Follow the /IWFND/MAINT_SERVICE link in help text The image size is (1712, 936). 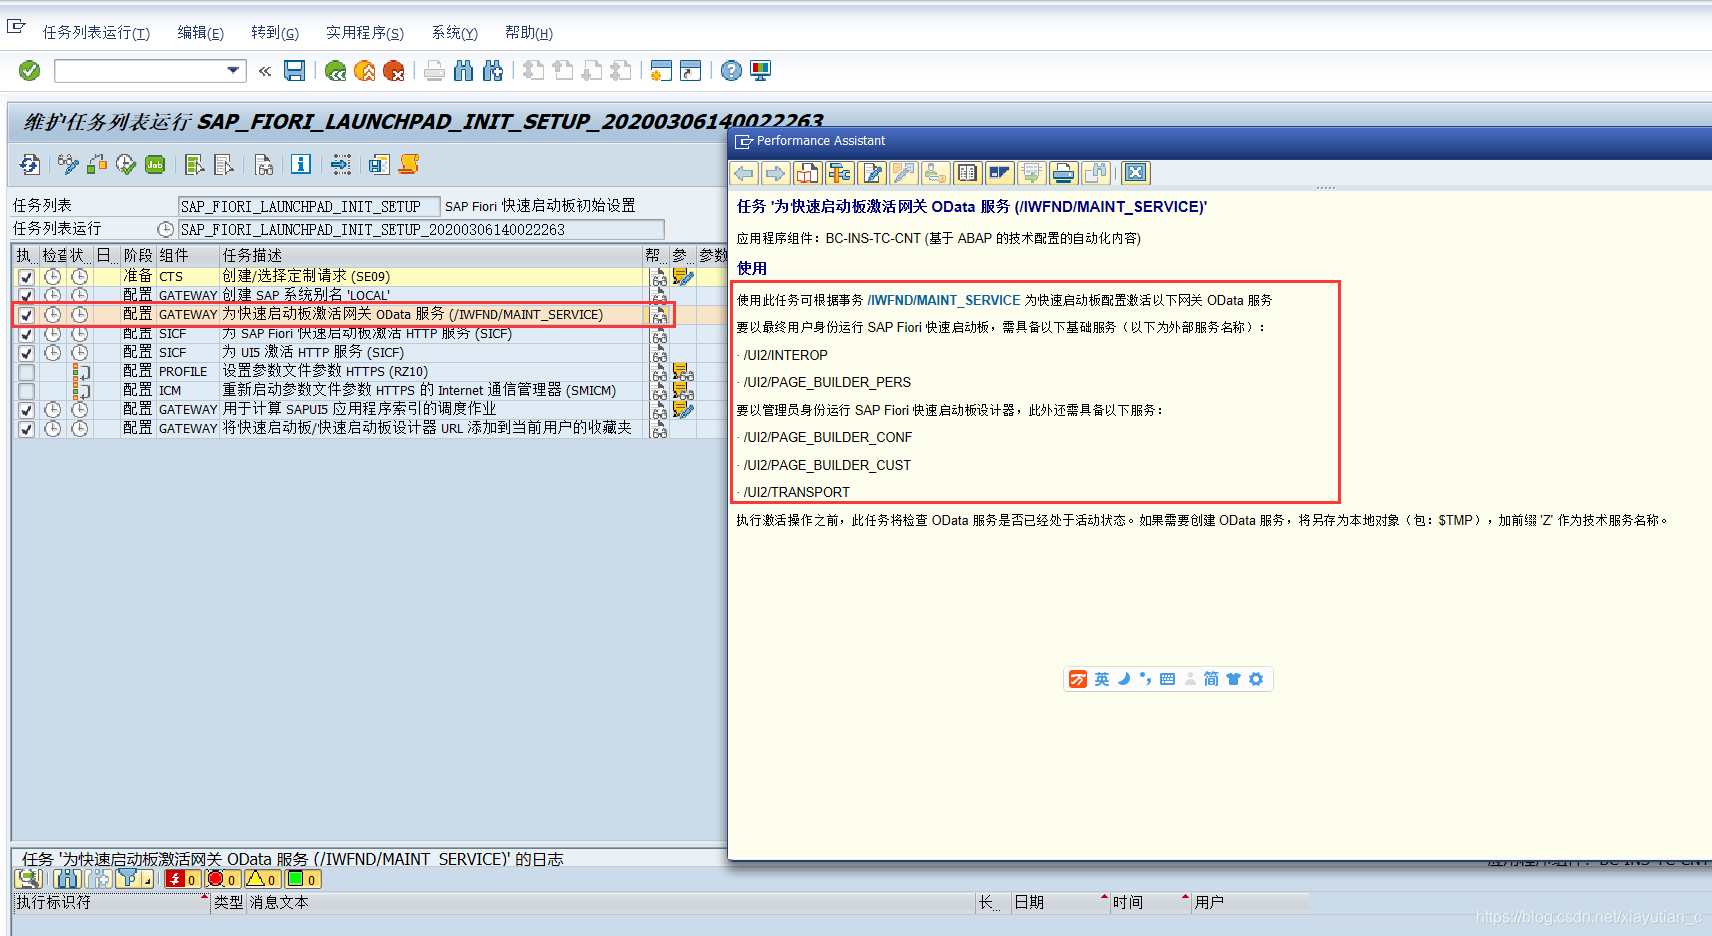tap(944, 300)
